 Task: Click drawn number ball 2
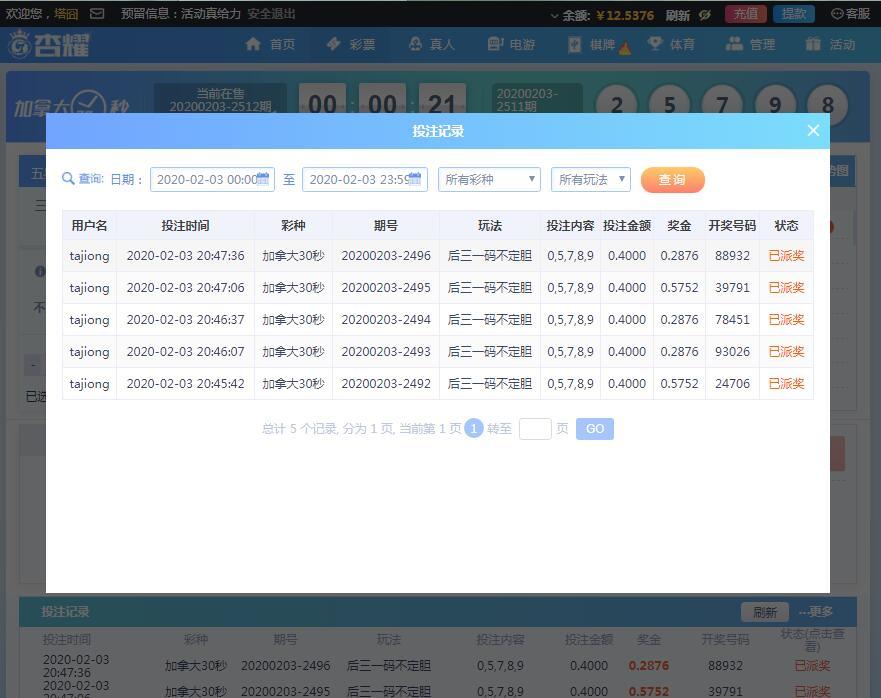coord(617,105)
